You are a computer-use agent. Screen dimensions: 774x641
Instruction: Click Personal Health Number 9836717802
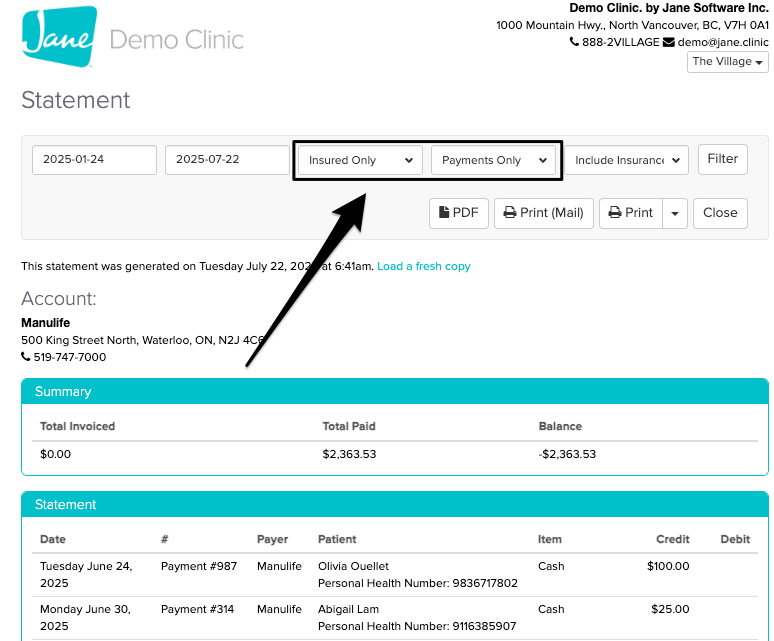(x=418, y=583)
